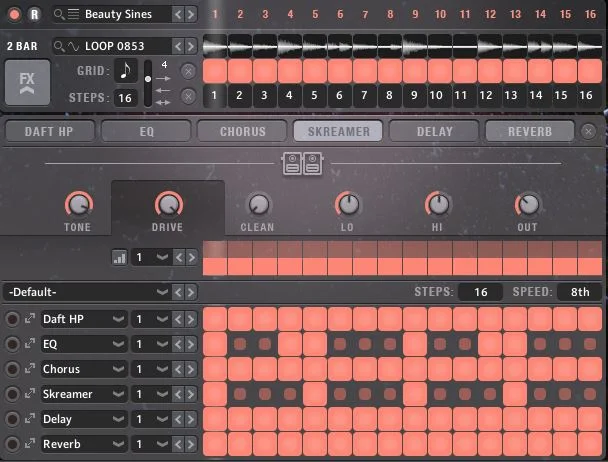
Task: Set forward playback direction arrow
Action: pos(163,79)
